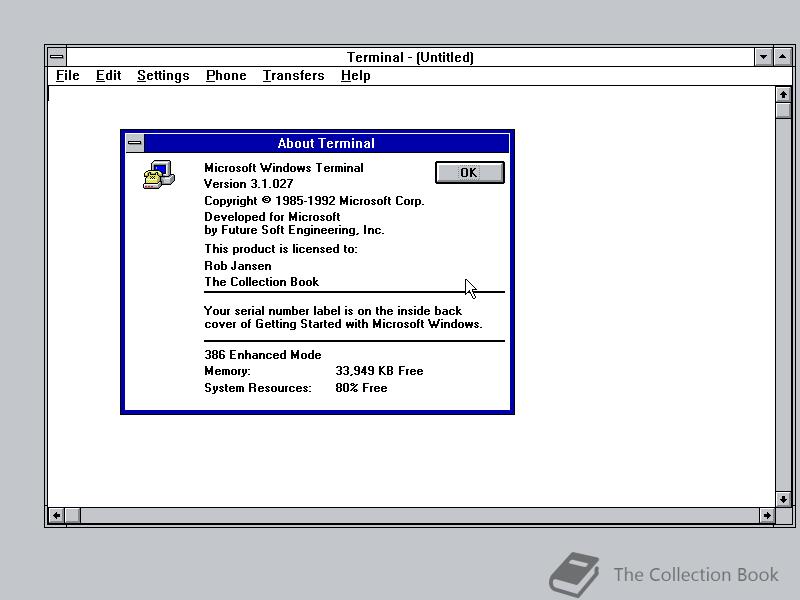
Task: Open the Edit menu
Action: click(108, 76)
